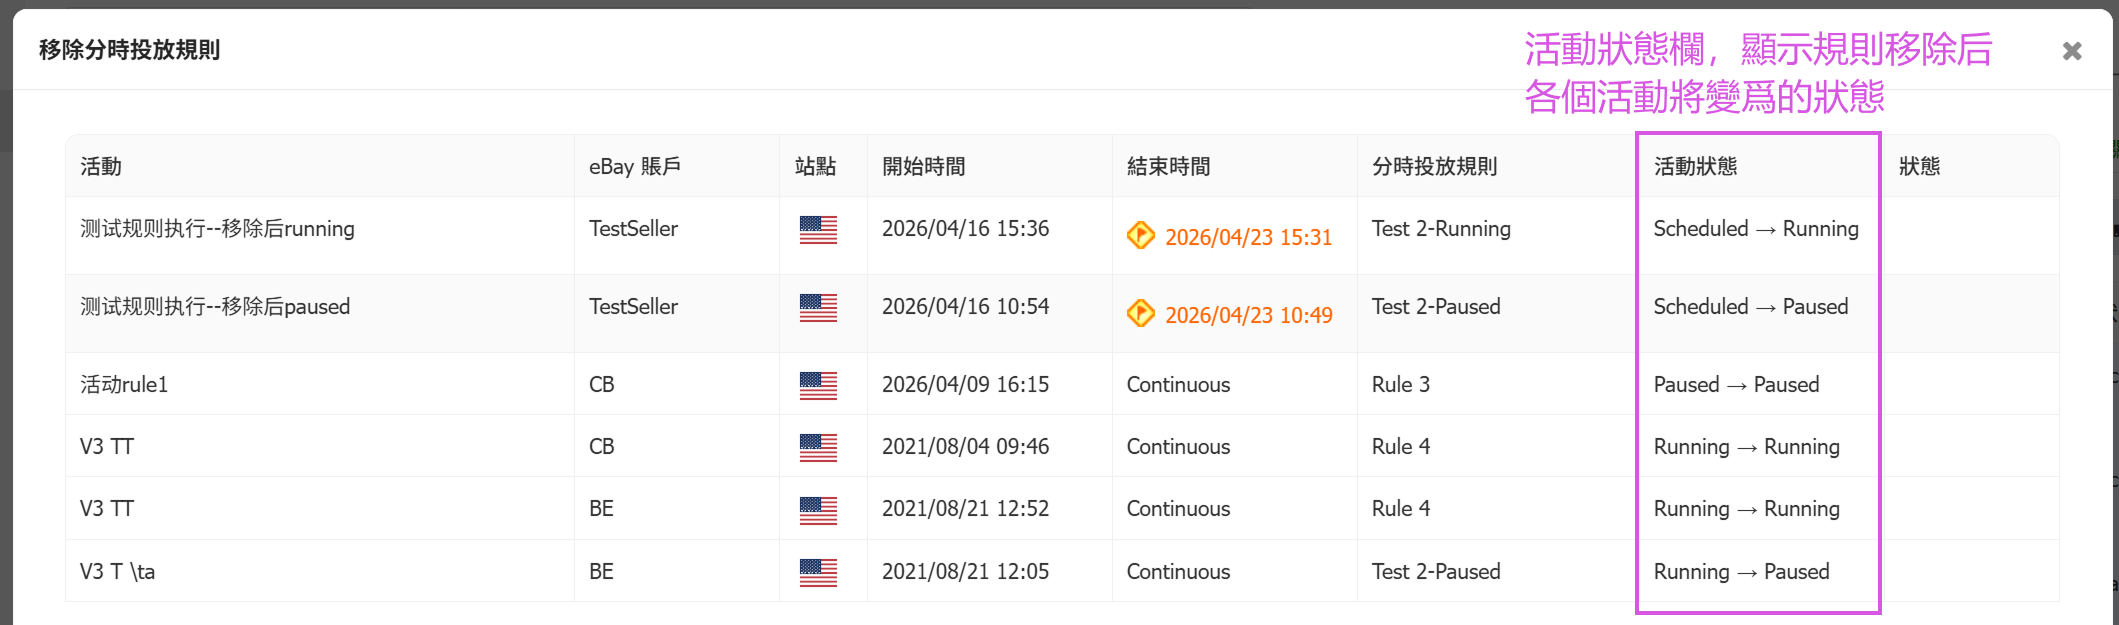2119x625 pixels.
Task: Click US flag beside 2021/08/21 12:52
Action: (818, 510)
